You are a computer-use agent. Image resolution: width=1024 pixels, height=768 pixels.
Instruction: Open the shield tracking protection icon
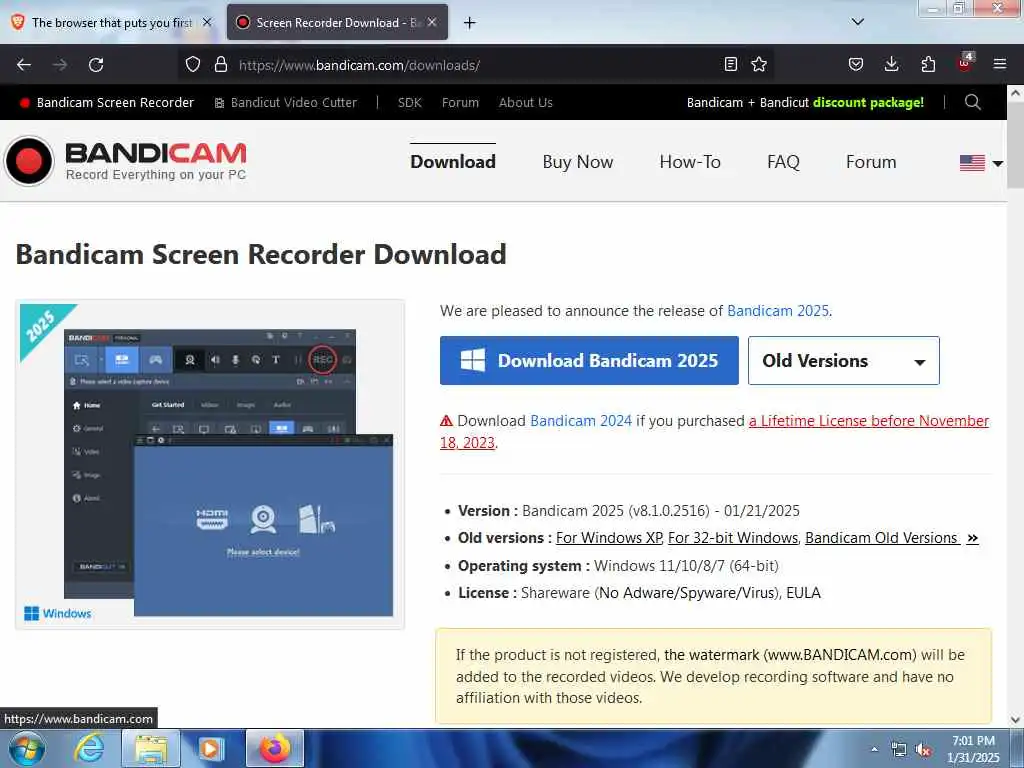(x=193, y=65)
